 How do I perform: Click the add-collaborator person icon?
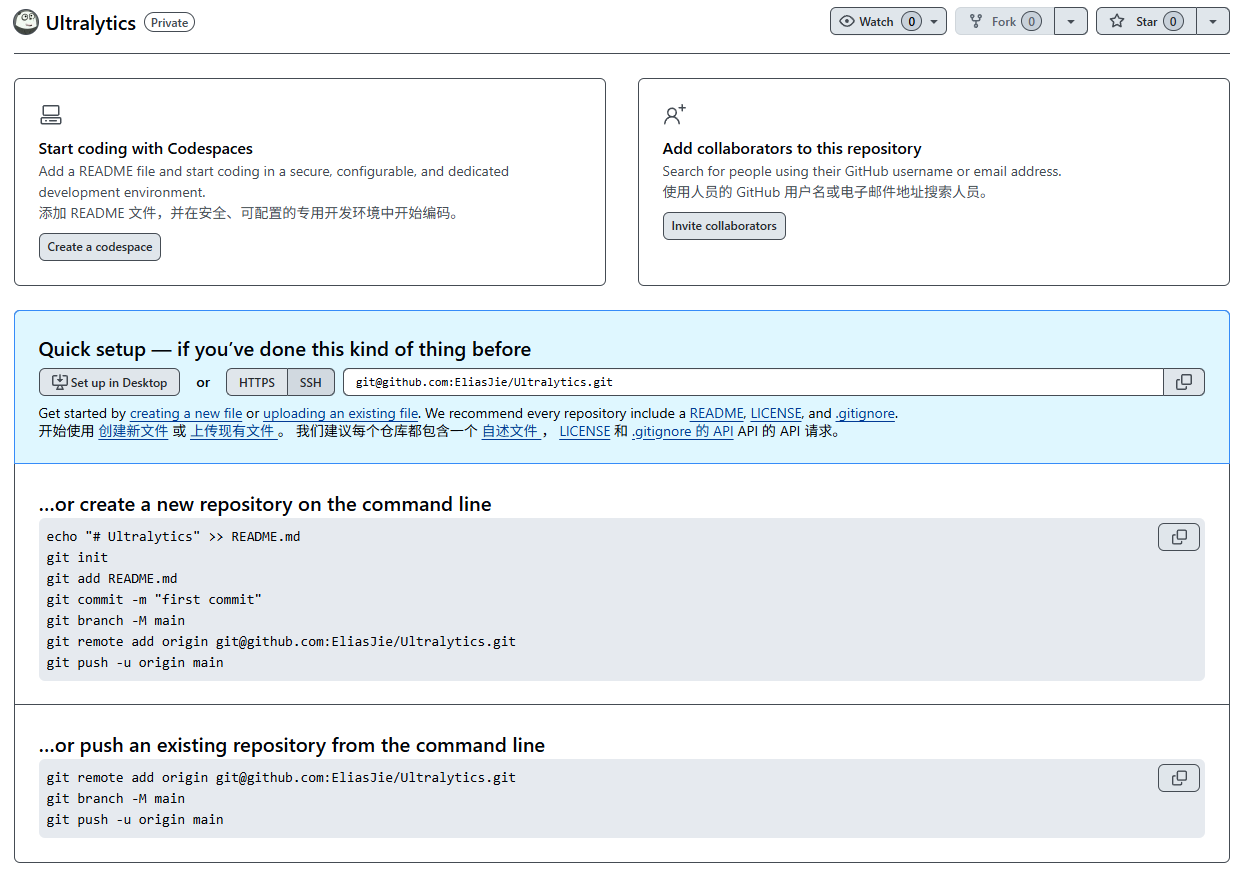[x=675, y=114]
